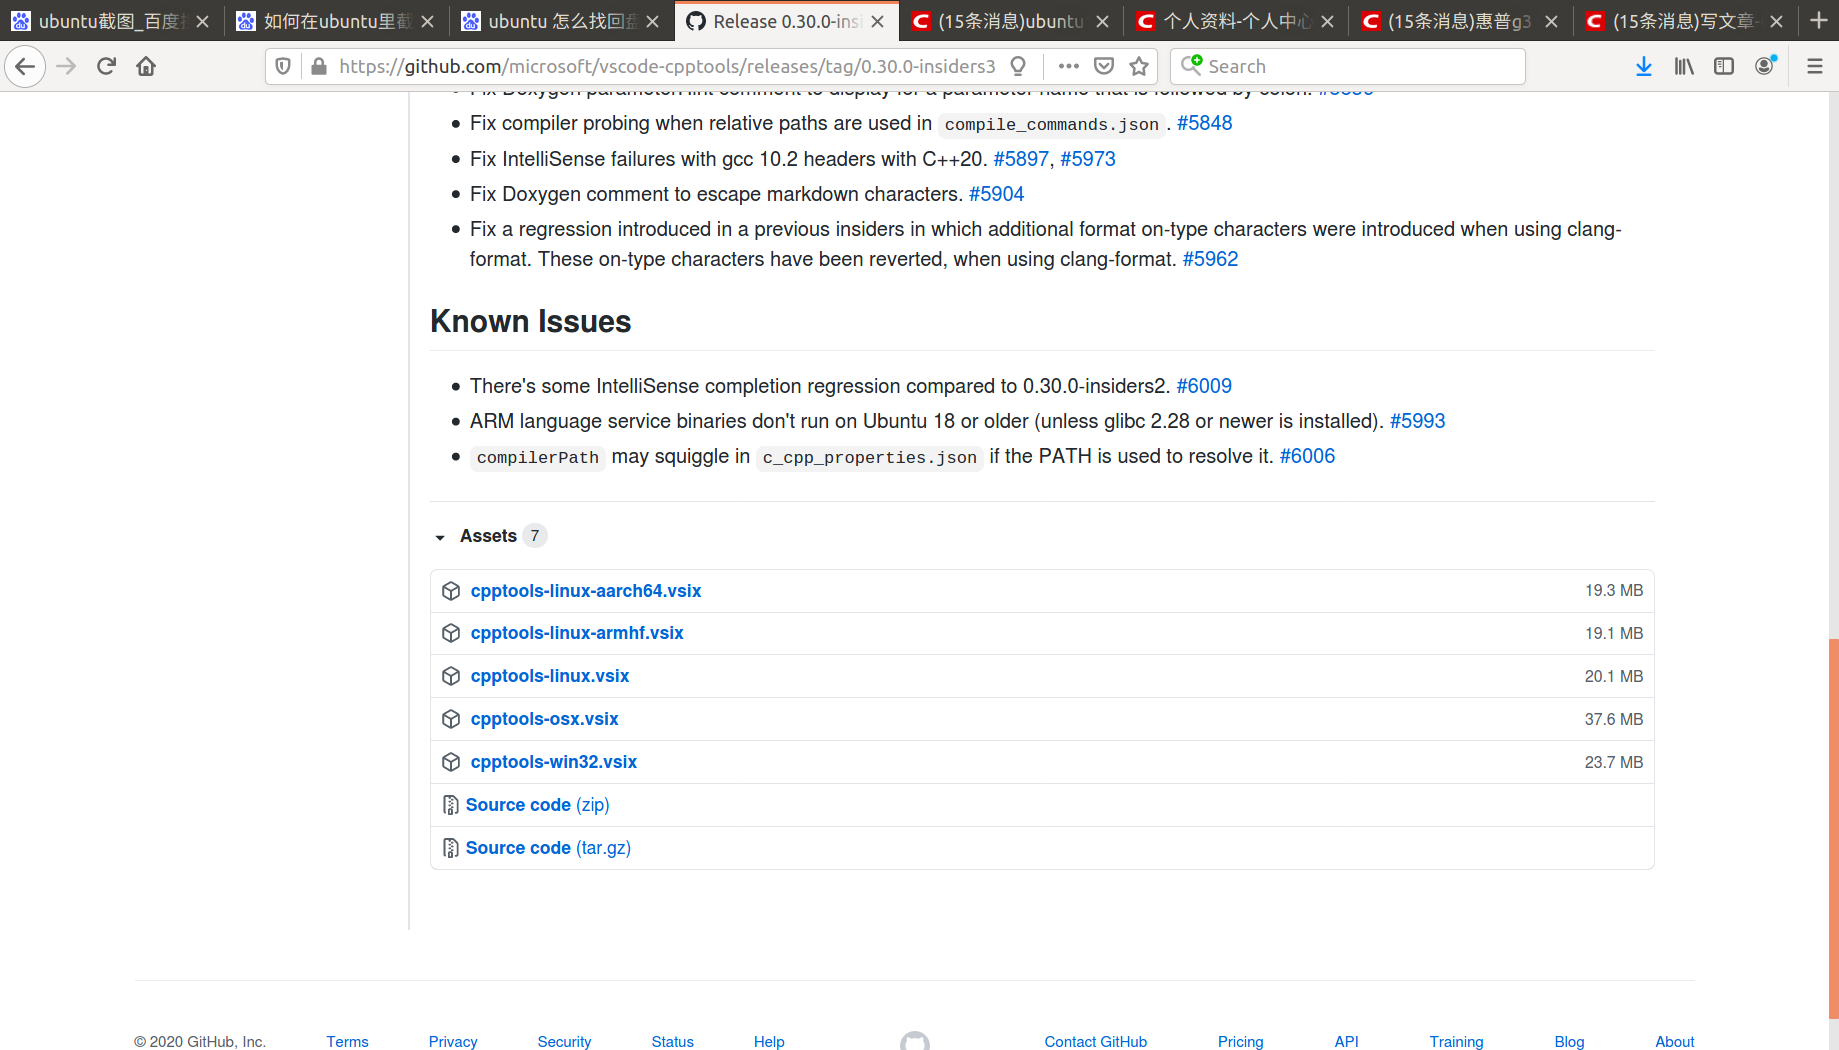Open a new browser tab
Image resolution: width=1839 pixels, height=1050 pixels.
pos(1819,20)
